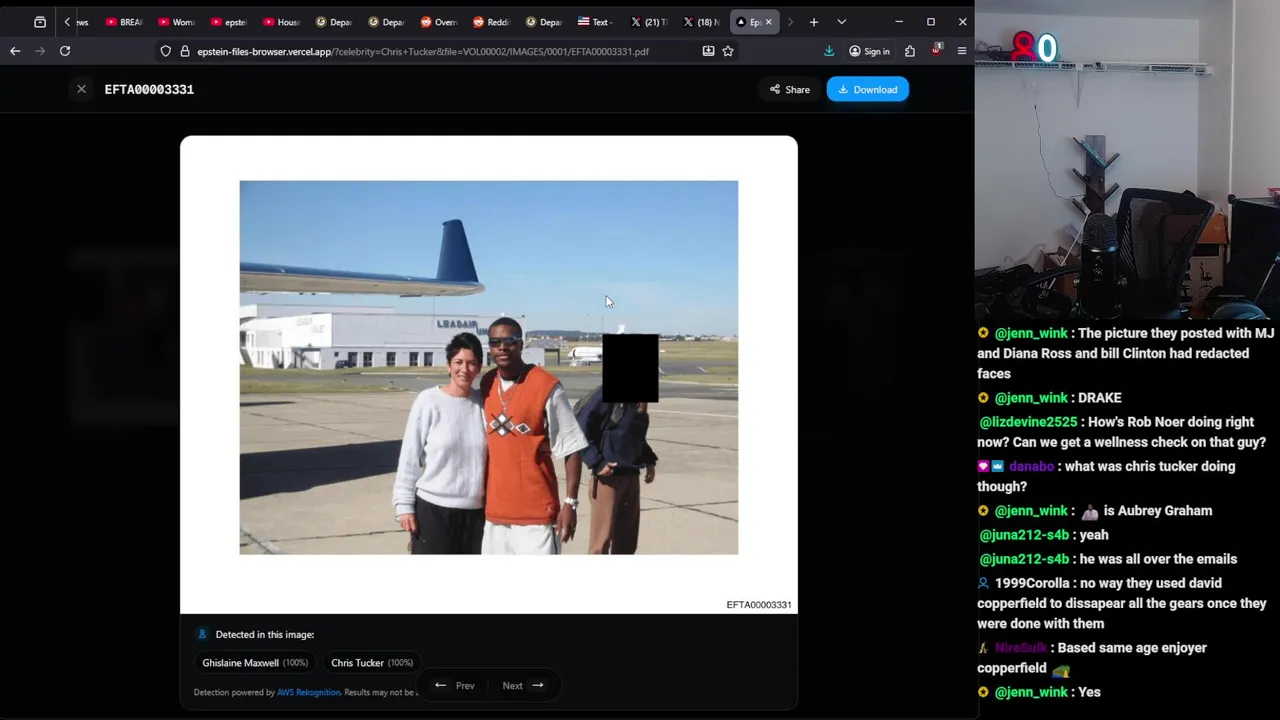The height and width of the screenshot is (720, 1280).
Task: Open the new tab with plus icon
Action: 814,22
